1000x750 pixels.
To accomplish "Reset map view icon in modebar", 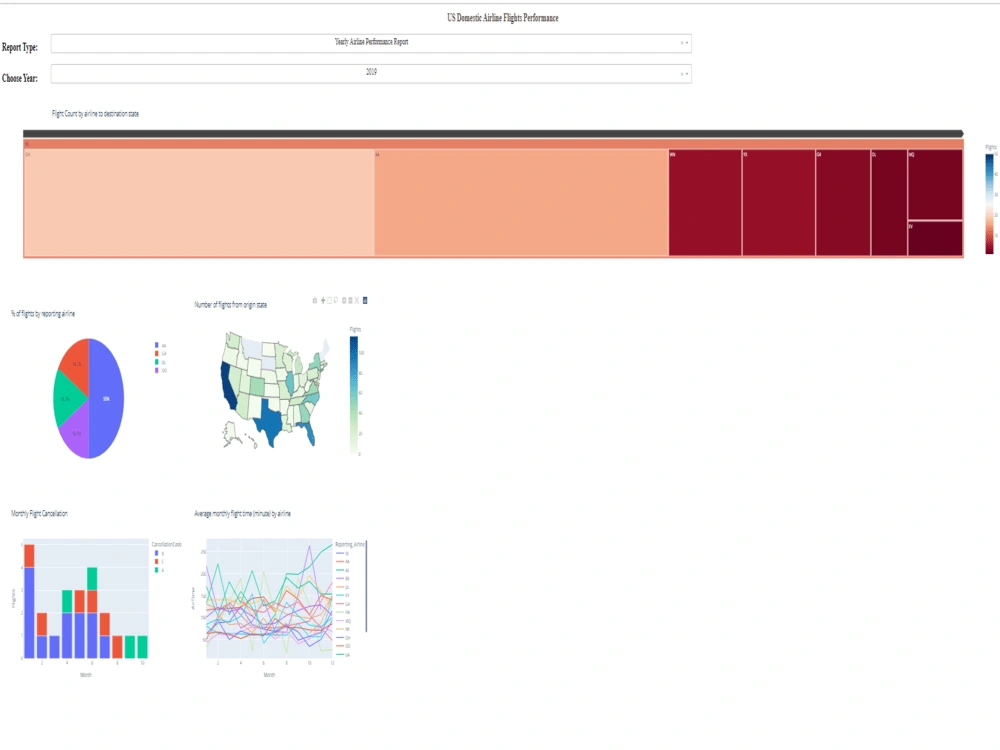I will pos(357,300).
